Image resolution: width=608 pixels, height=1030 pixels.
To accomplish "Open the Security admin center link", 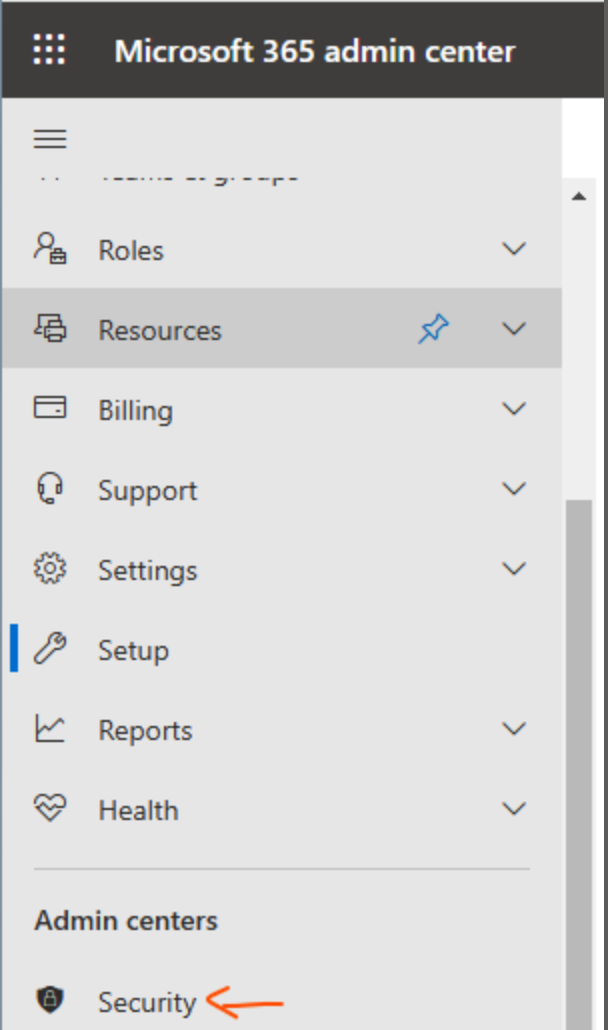I will coord(147,1001).
